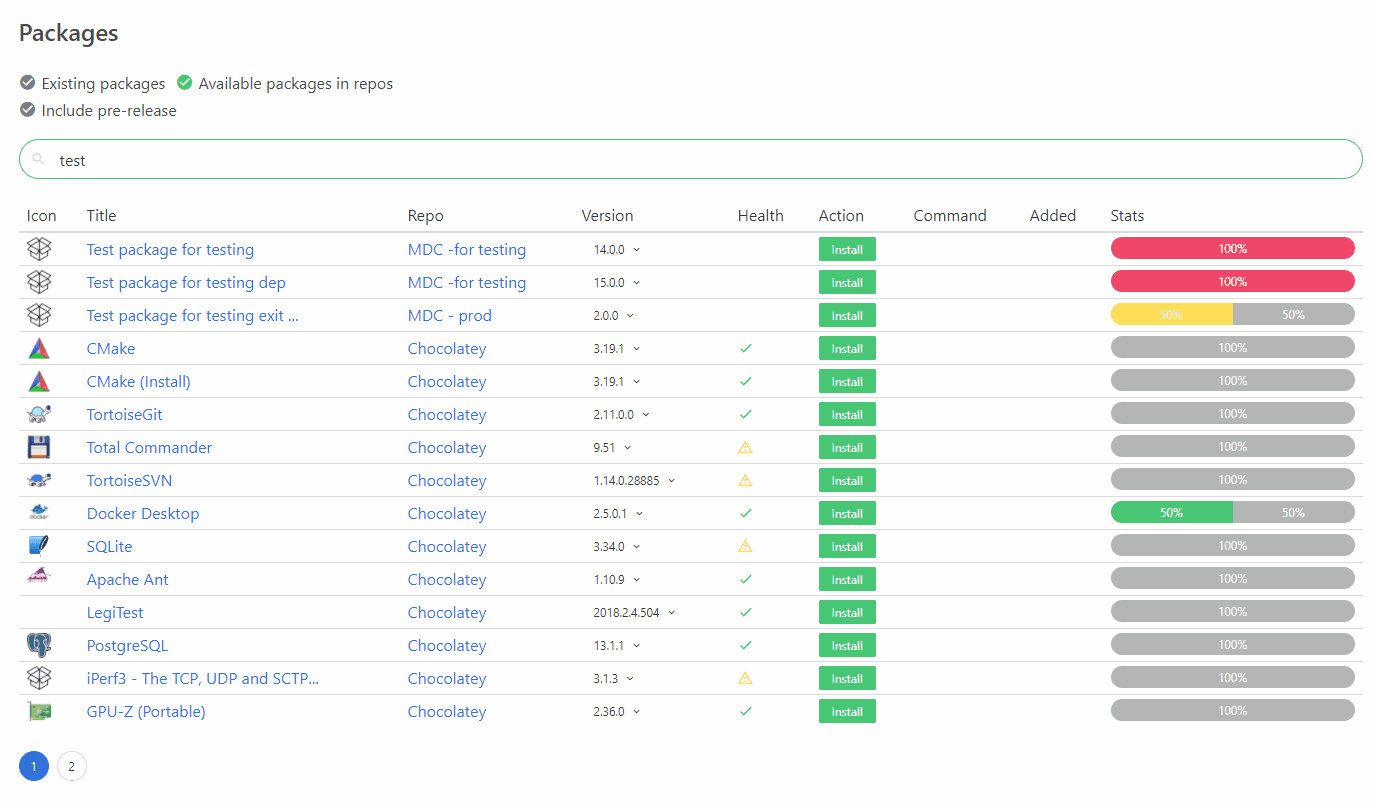Click the package search field containing "test"
Screen dimensions: 1375x807
(691, 159)
